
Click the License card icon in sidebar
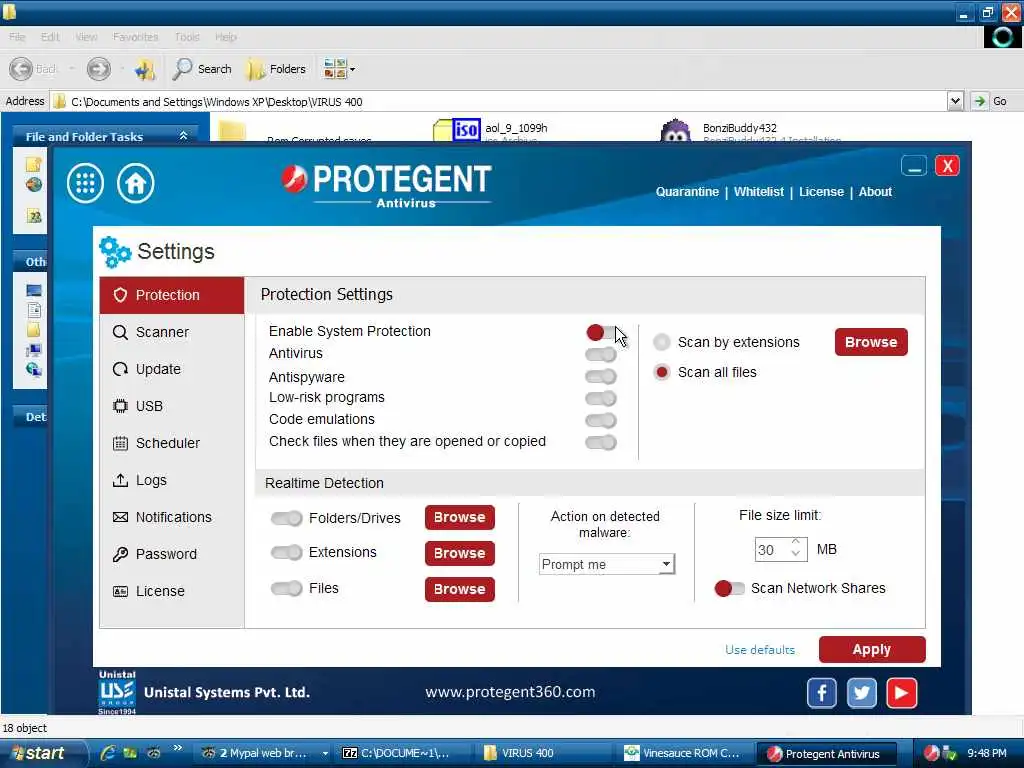point(120,591)
